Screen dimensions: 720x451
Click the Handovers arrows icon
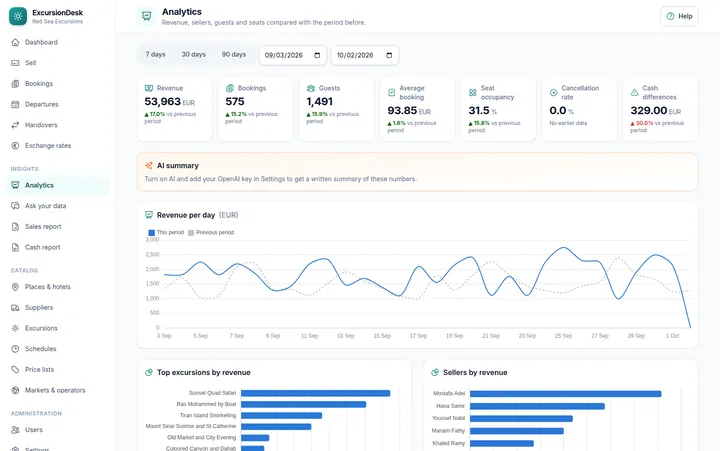click(x=15, y=125)
